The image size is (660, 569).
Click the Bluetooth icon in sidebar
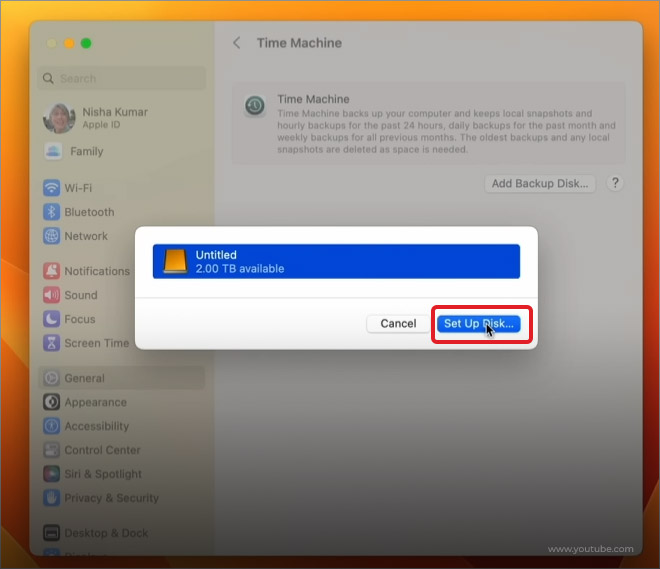point(51,212)
